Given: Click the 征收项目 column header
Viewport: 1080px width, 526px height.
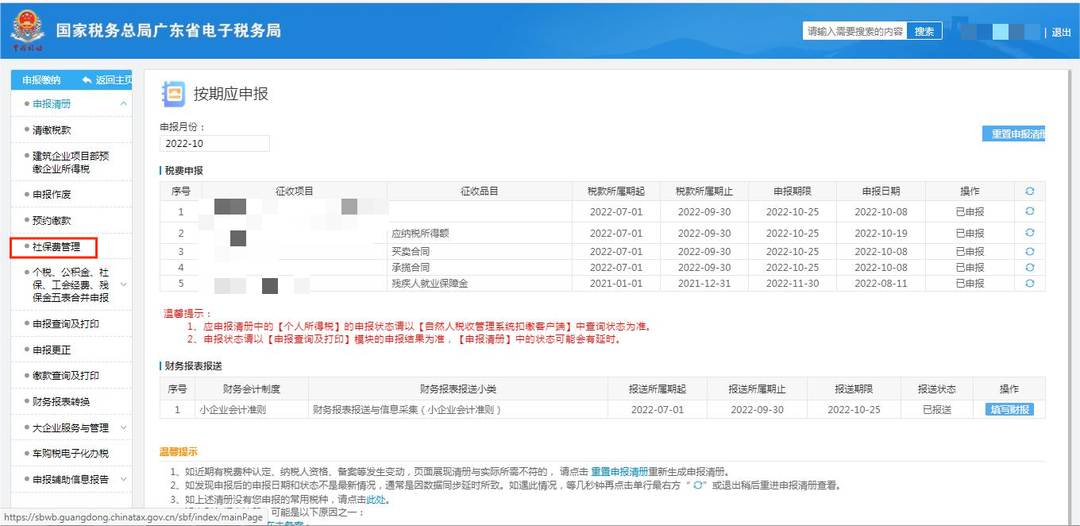Looking at the screenshot, I should 294,191.
